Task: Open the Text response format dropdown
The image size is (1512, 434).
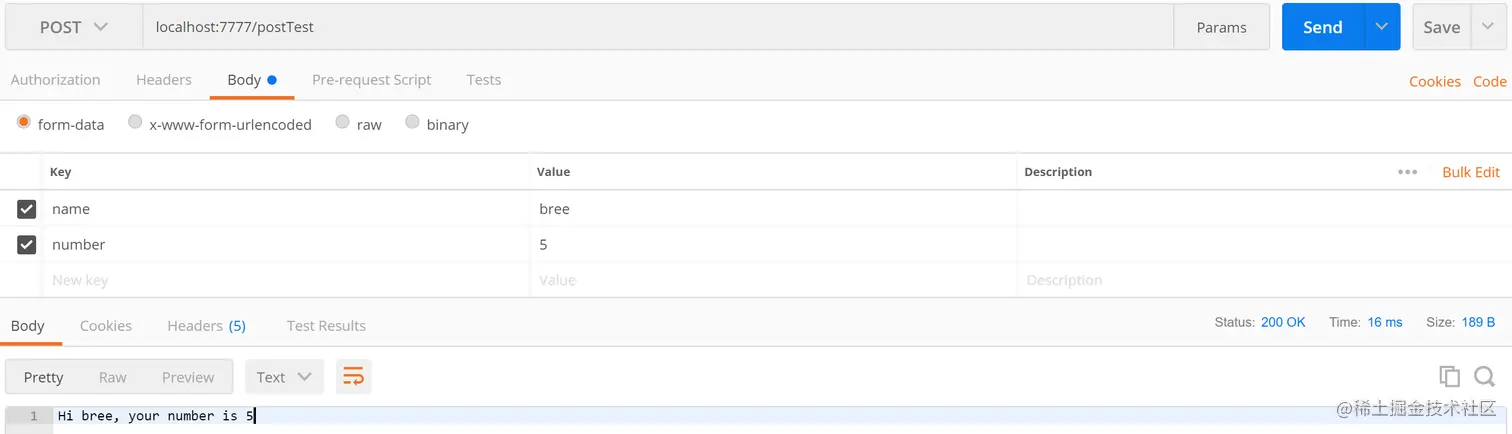Action: click(284, 377)
